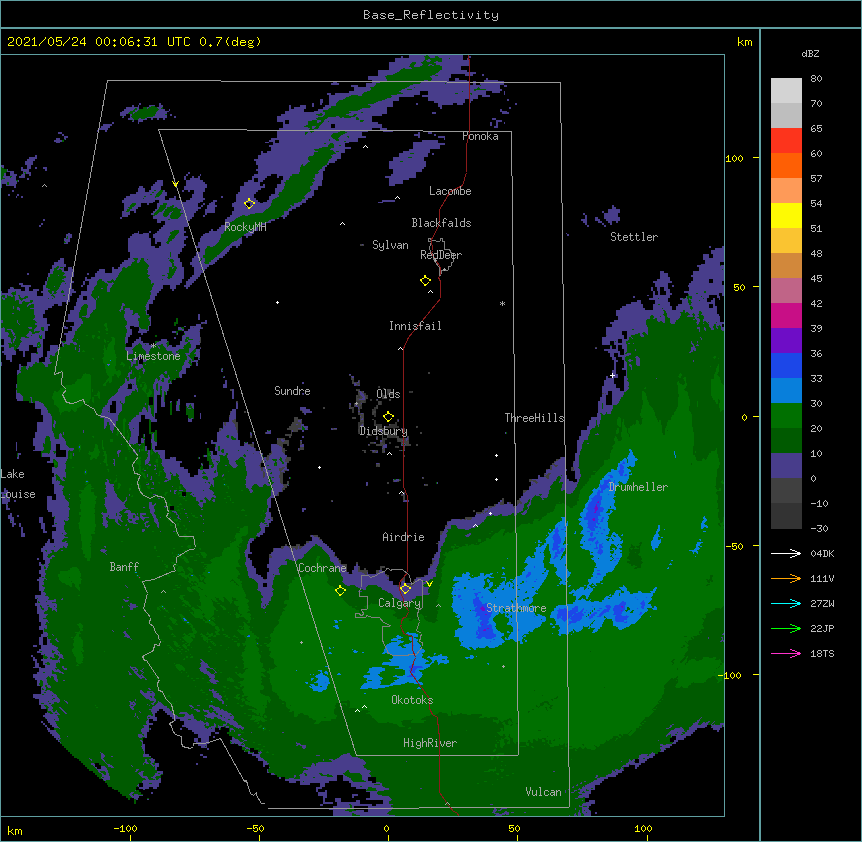
Task: Select the Calgary city label
Action: [399, 603]
